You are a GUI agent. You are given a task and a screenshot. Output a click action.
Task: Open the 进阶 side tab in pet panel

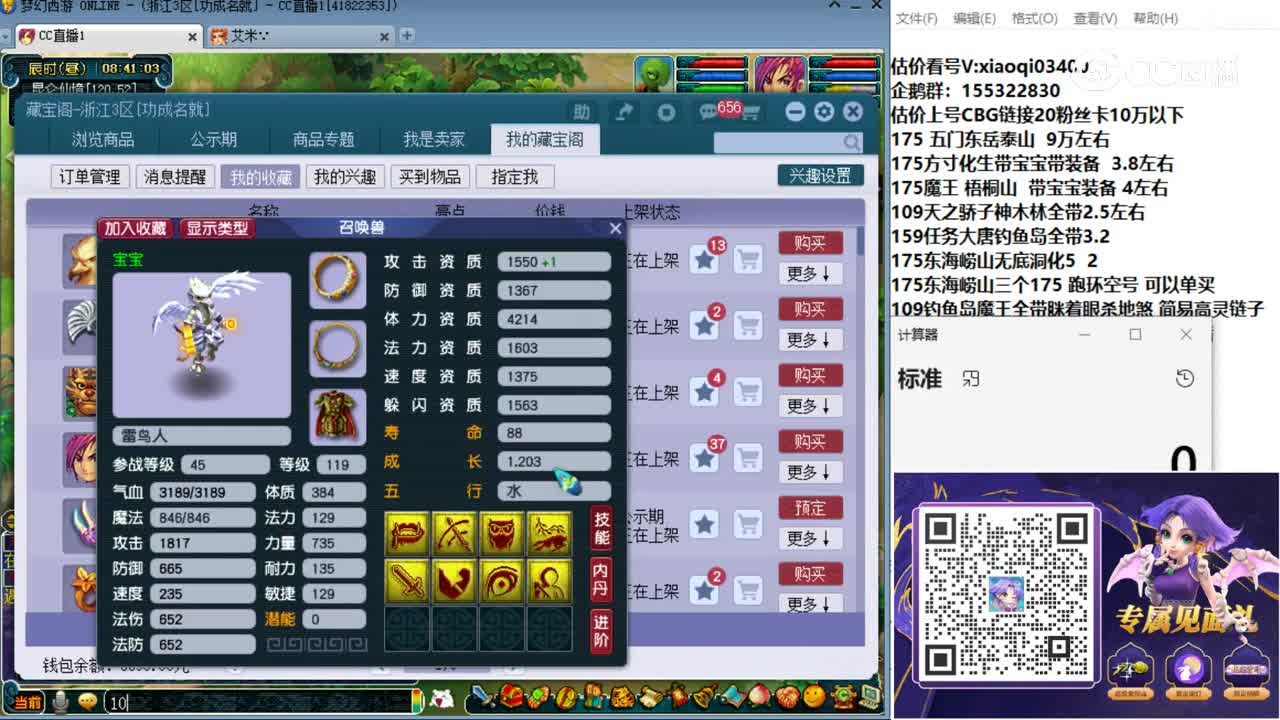[601, 631]
